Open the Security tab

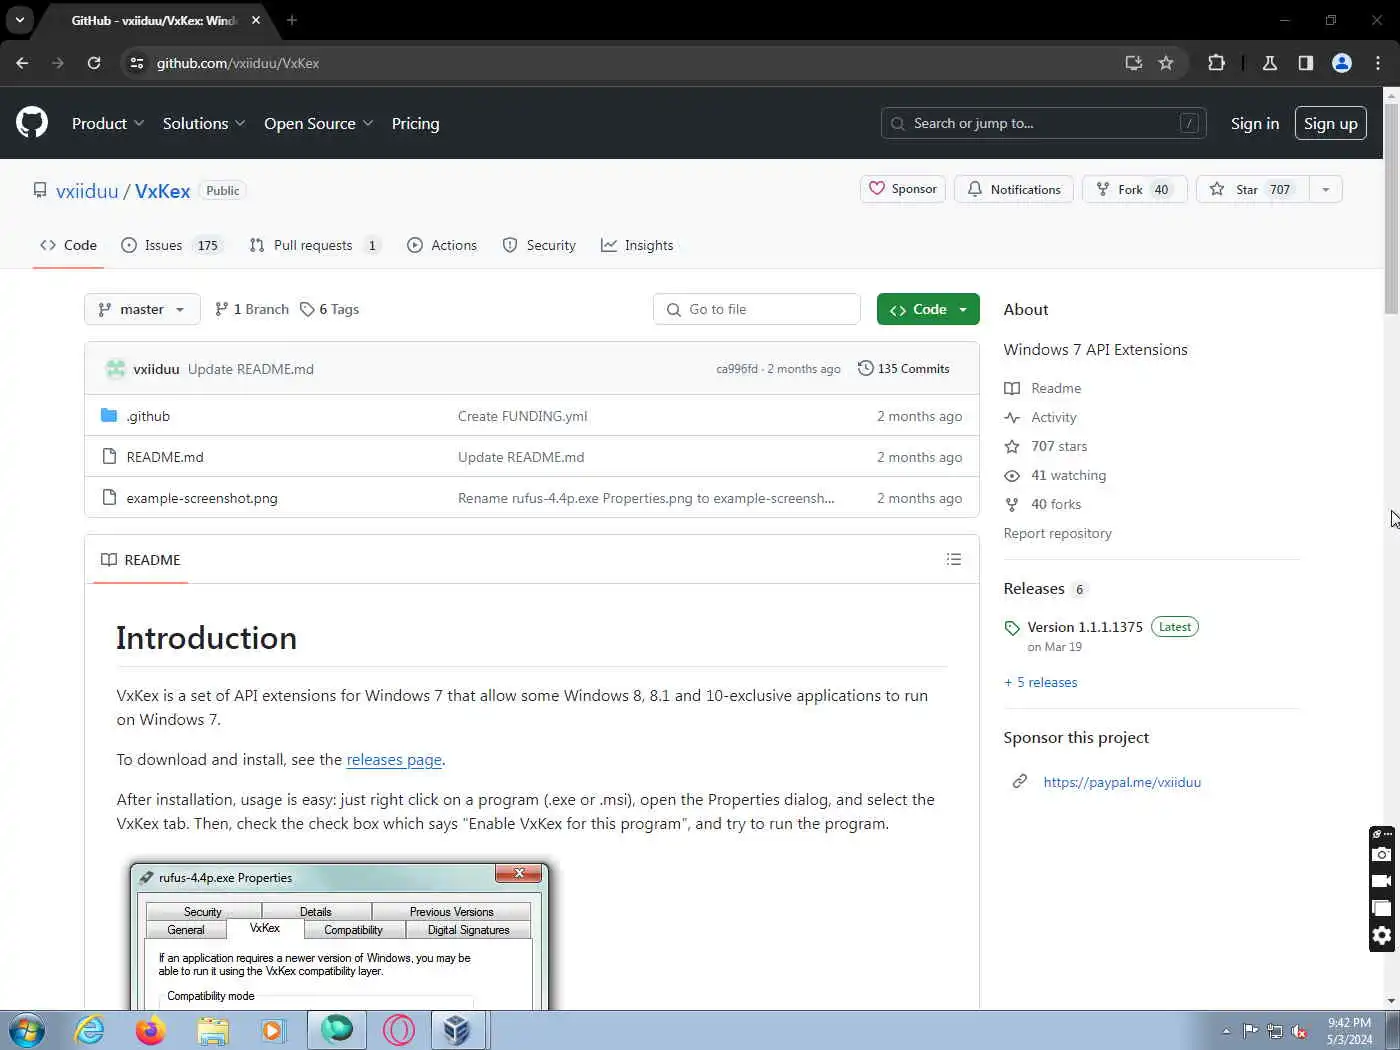tap(539, 245)
